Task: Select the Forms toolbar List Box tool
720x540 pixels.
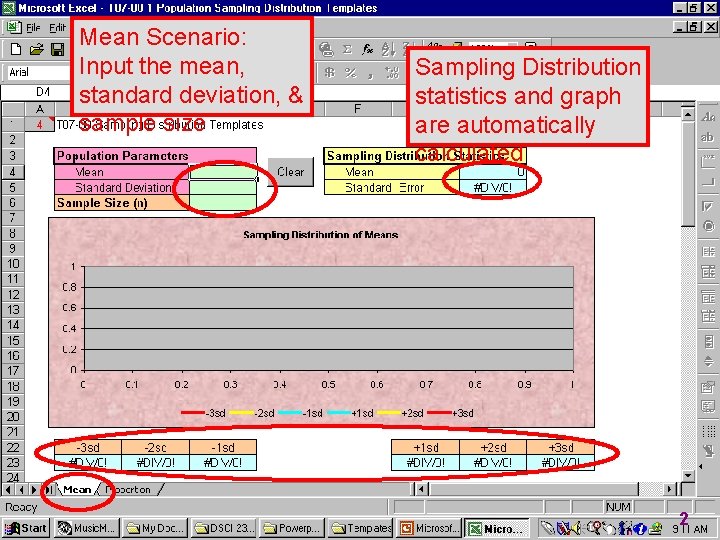Action: pyautogui.click(x=708, y=251)
